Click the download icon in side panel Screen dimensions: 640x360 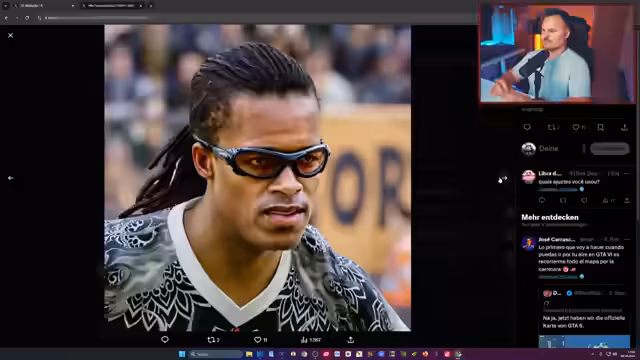624,127
